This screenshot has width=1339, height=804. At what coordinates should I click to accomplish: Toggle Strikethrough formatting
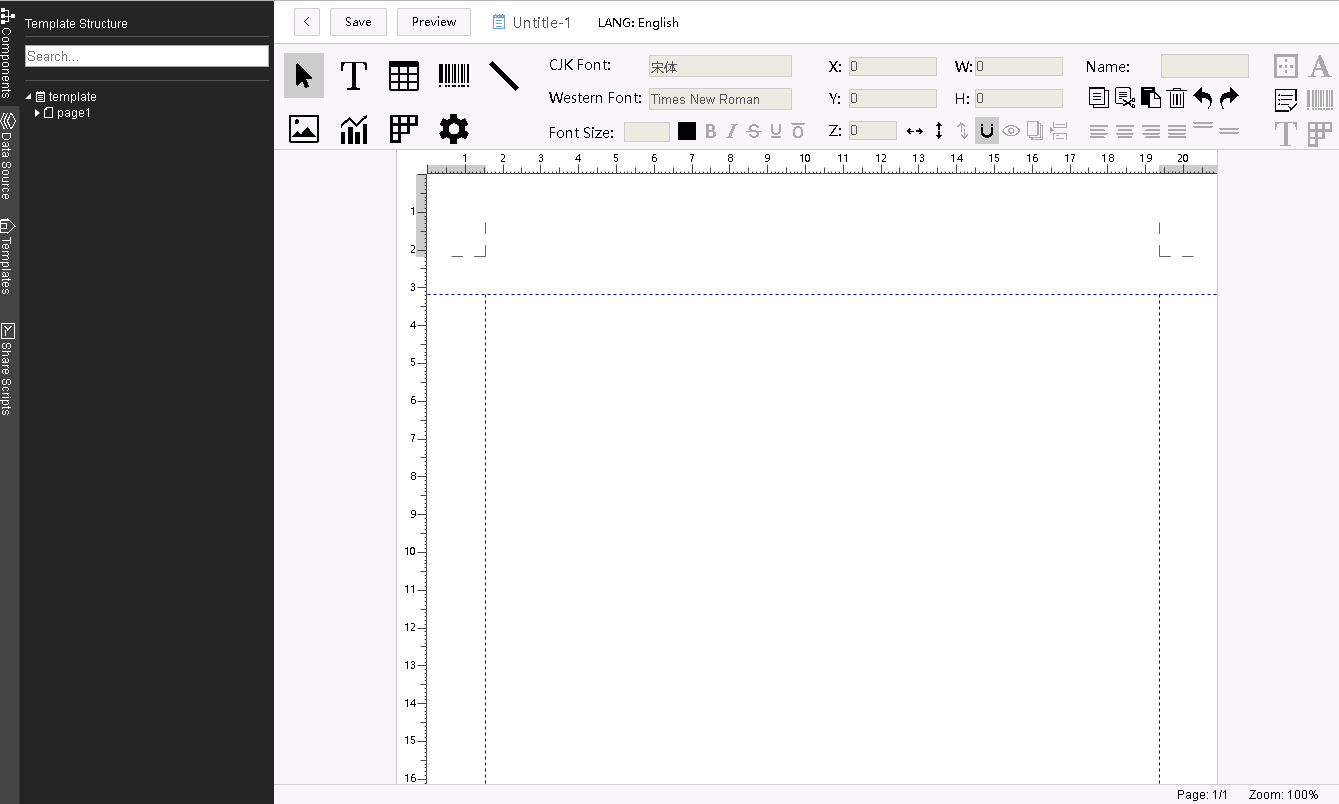[x=754, y=131]
